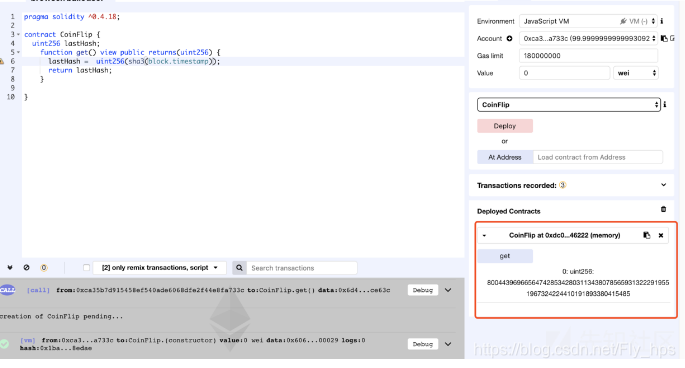This screenshot has height=368, width=685.
Task: Click the transactions recorded count badge
Action: pyautogui.click(x=563, y=185)
